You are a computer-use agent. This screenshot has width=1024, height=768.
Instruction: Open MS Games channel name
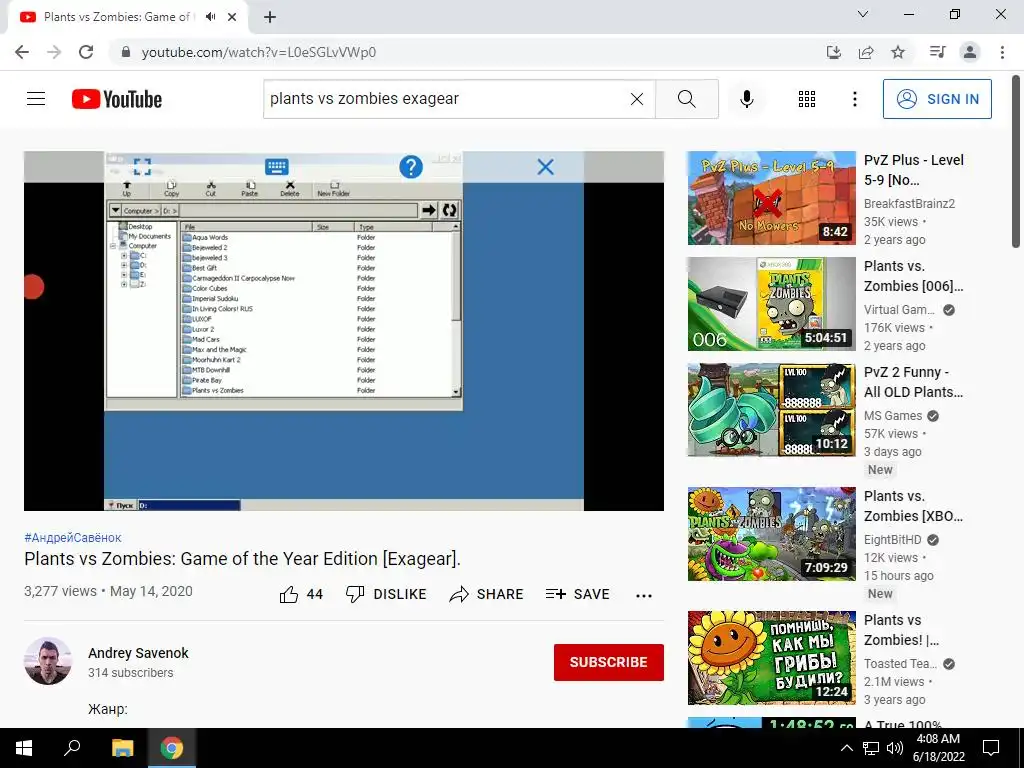click(x=893, y=416)
